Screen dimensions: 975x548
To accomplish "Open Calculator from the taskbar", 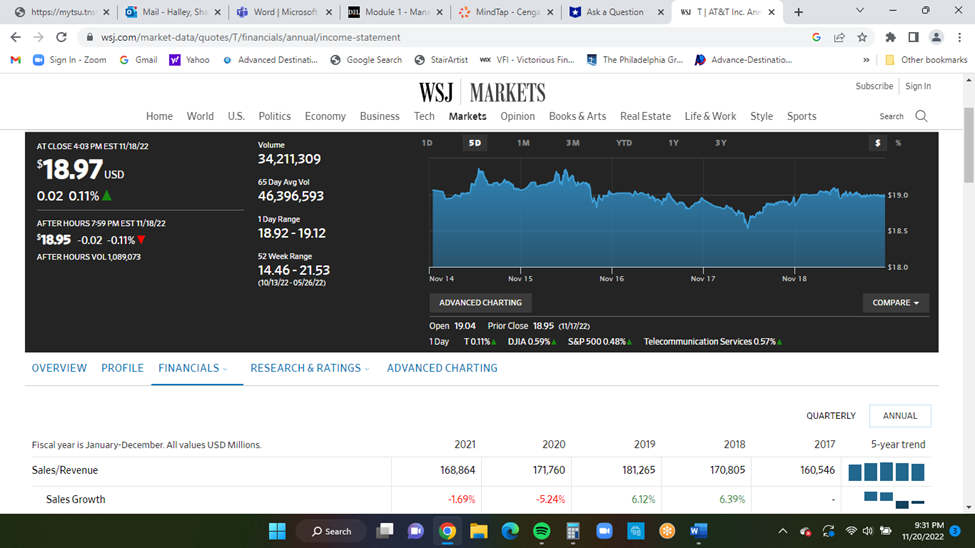I will tap(573, 531).
